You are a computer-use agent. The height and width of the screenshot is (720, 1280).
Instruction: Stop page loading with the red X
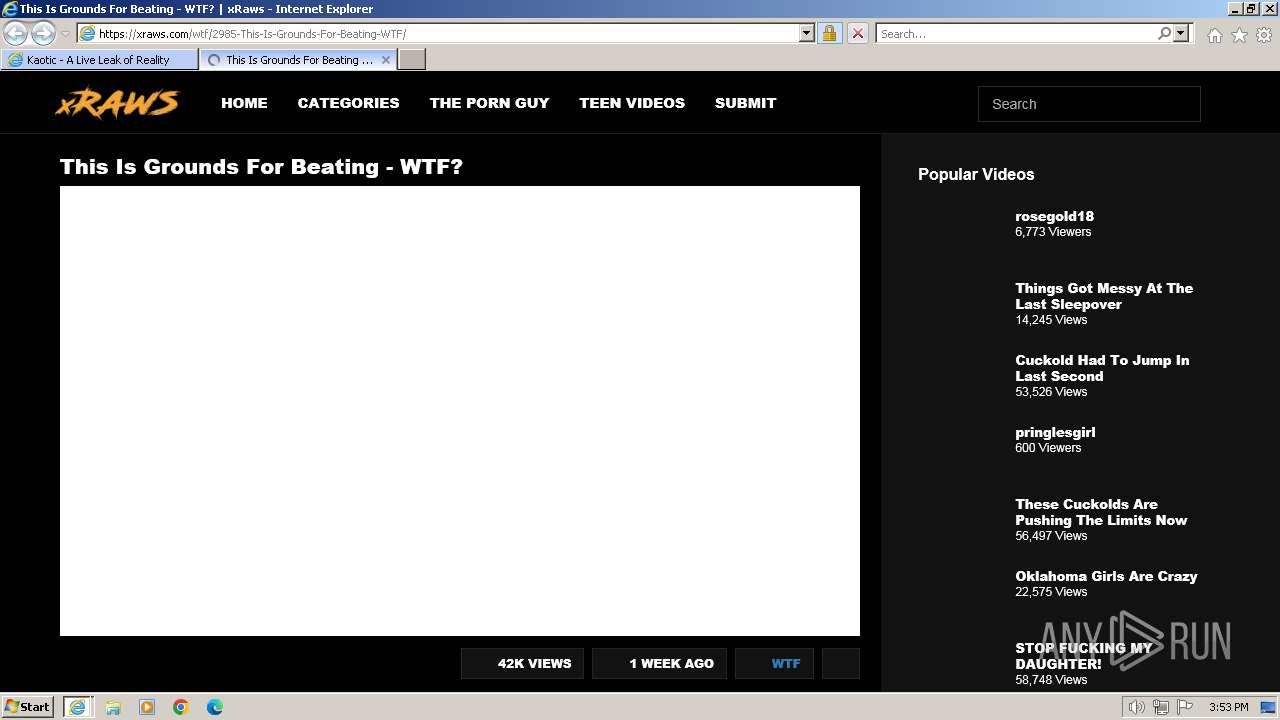tap(857, 33)
